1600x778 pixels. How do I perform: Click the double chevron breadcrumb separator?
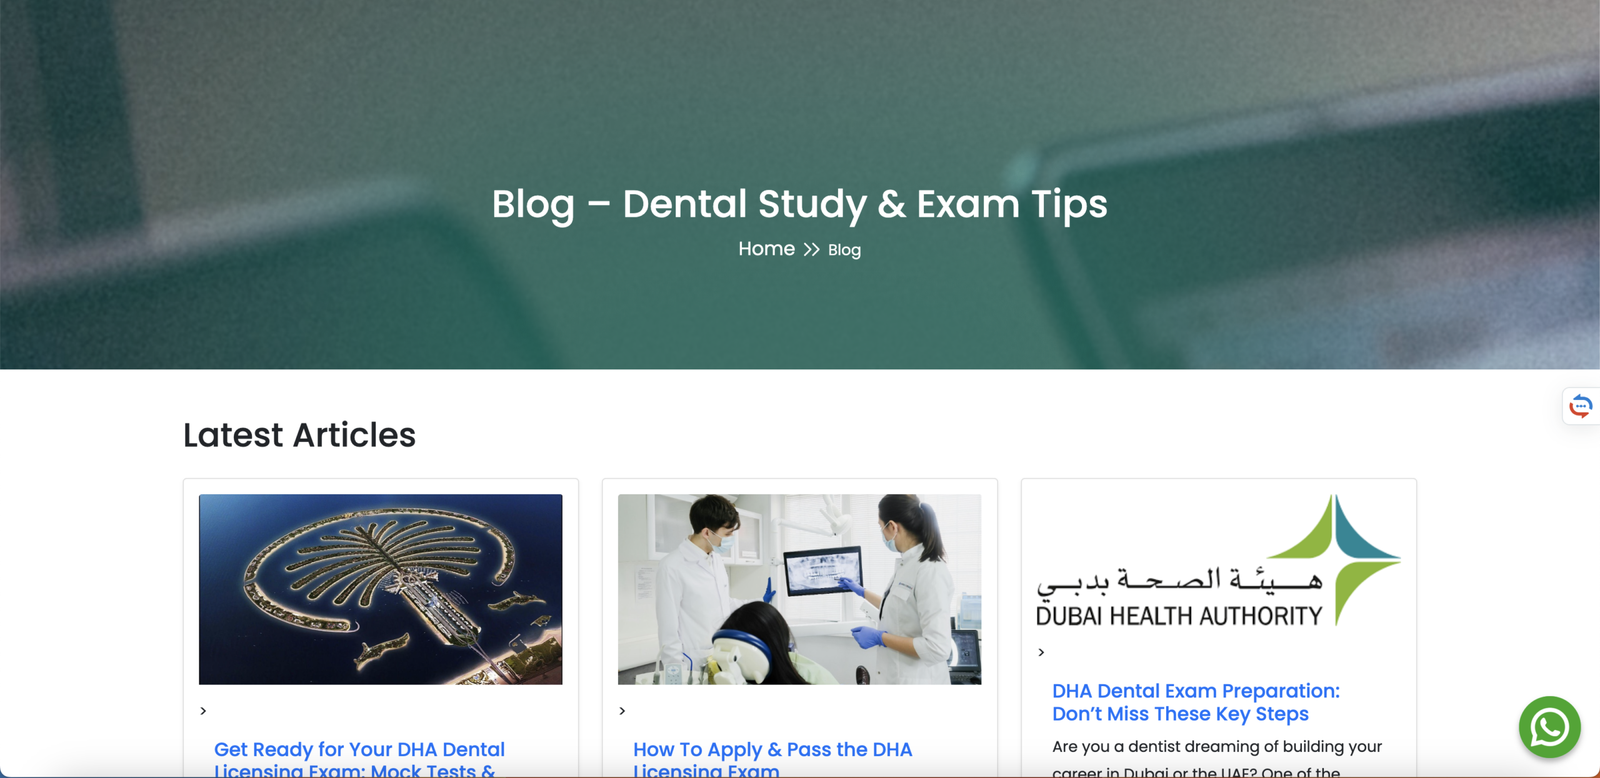click(x=811, y=249)
